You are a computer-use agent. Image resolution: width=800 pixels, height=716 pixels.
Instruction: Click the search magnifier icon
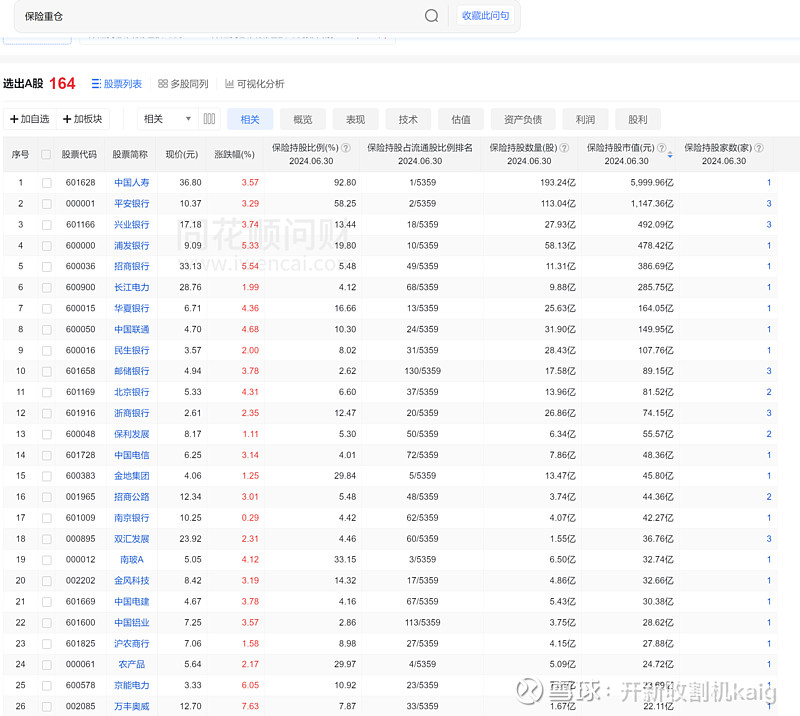click(431, 16)
